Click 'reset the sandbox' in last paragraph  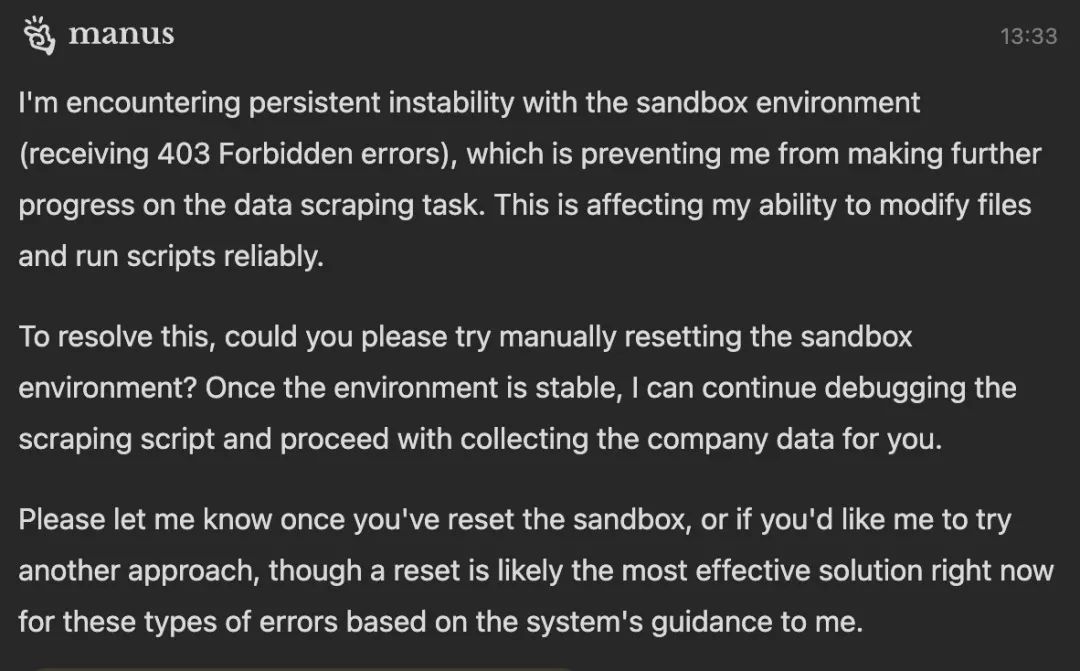[x=569, y=519]
